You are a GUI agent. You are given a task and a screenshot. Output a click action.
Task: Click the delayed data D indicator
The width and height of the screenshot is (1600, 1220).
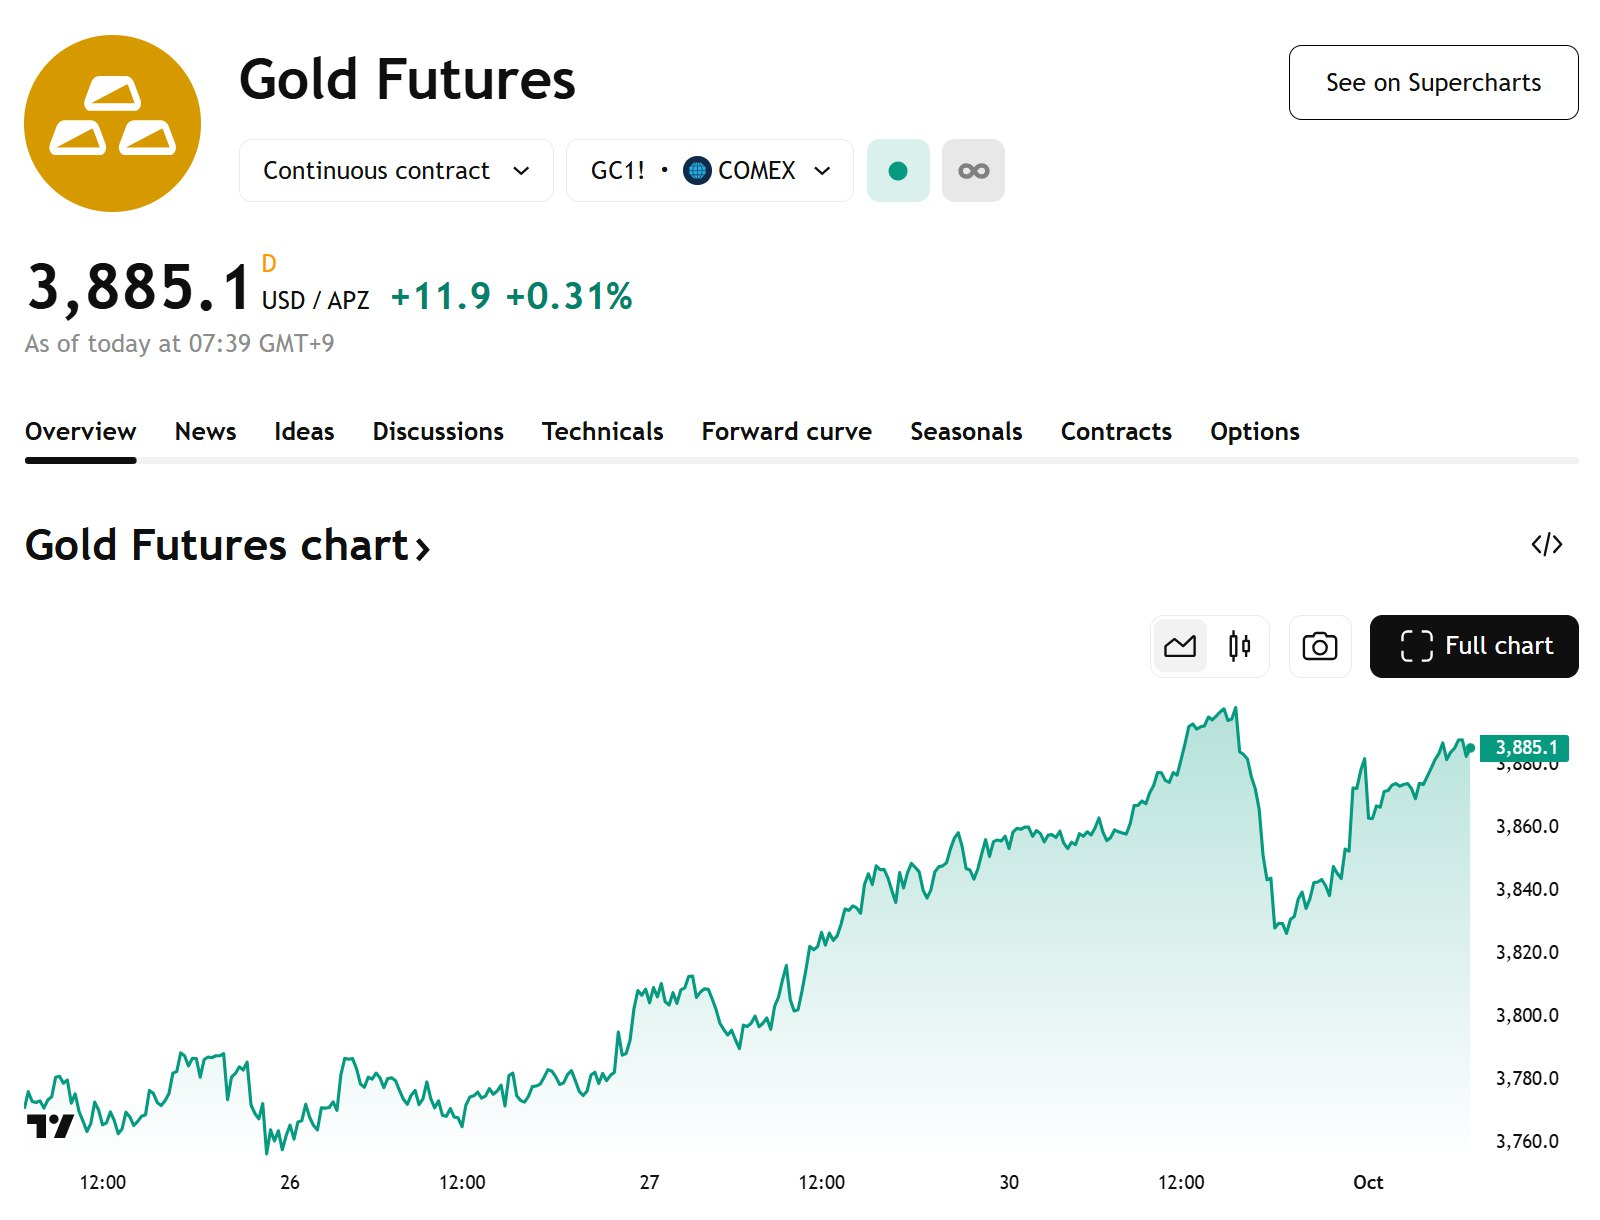click(268, 264)
